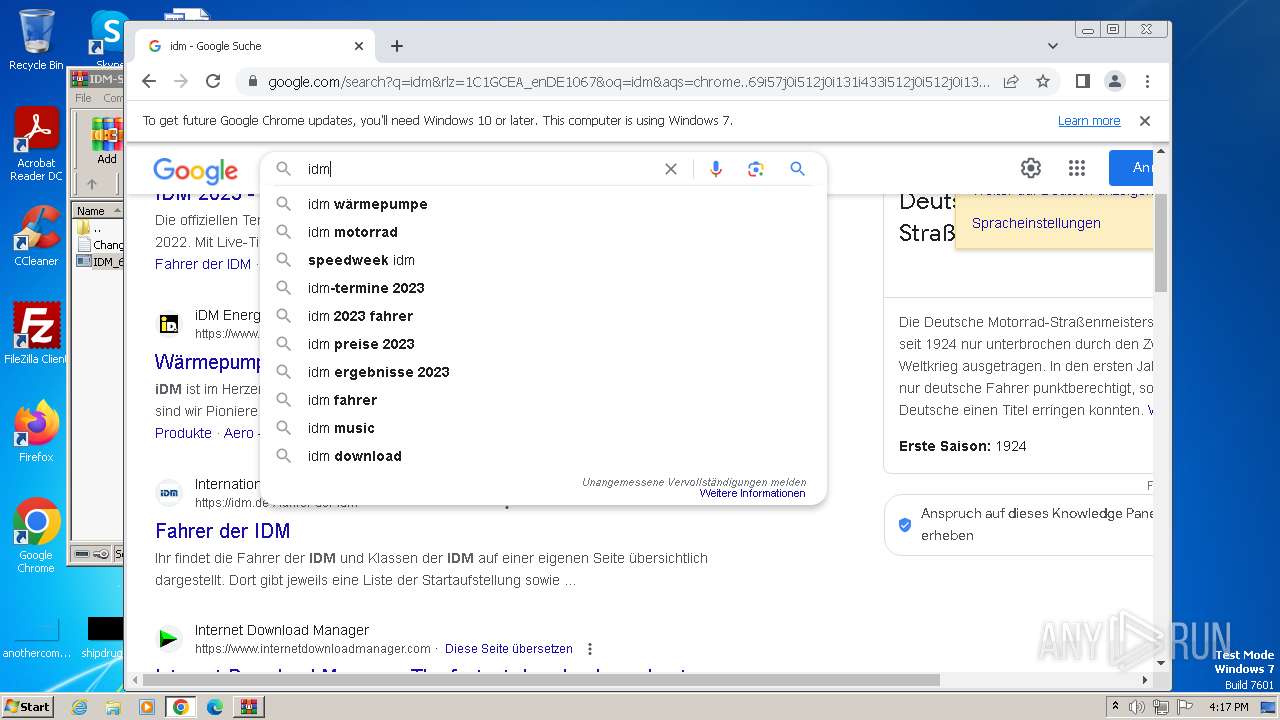Open the Learn more link in update bar
This screenshot has width=1280, height=720.
pyautogui.click(x=1089, y=121)
